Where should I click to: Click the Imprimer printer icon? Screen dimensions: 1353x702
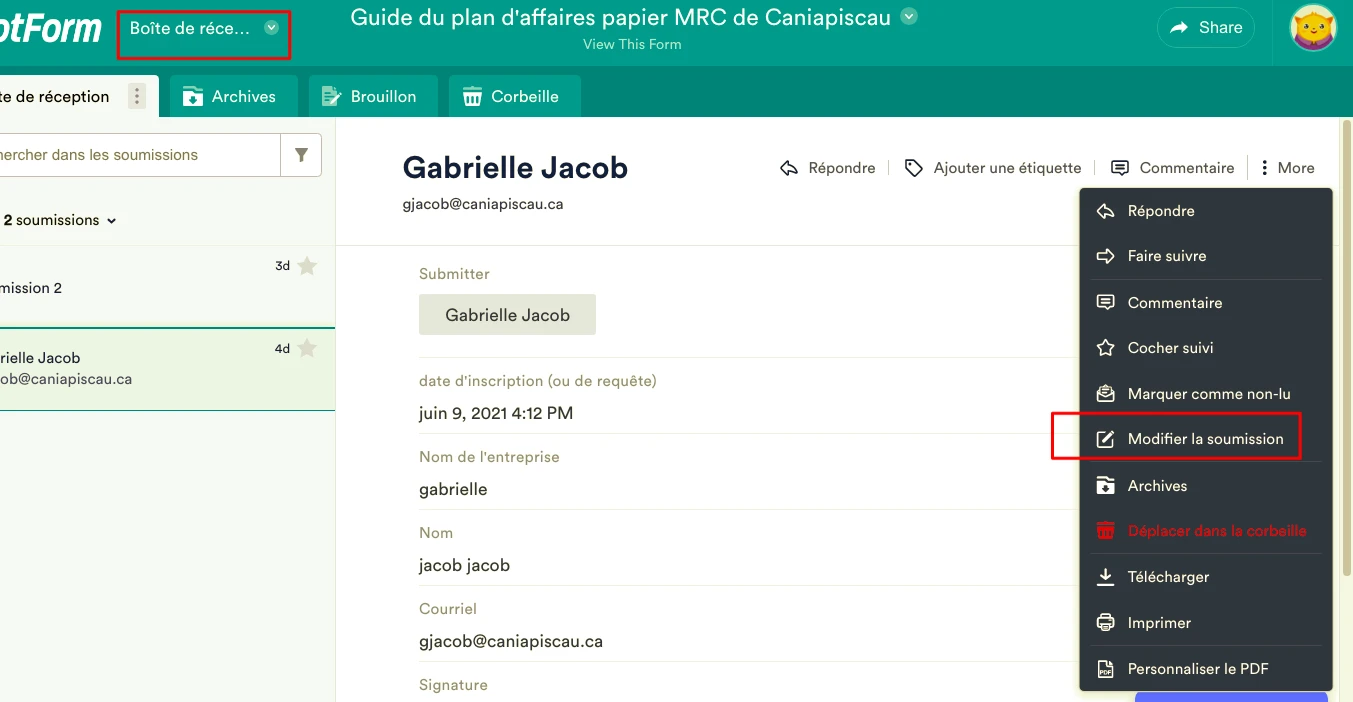pyautogui.click(x=1105, y=623)
